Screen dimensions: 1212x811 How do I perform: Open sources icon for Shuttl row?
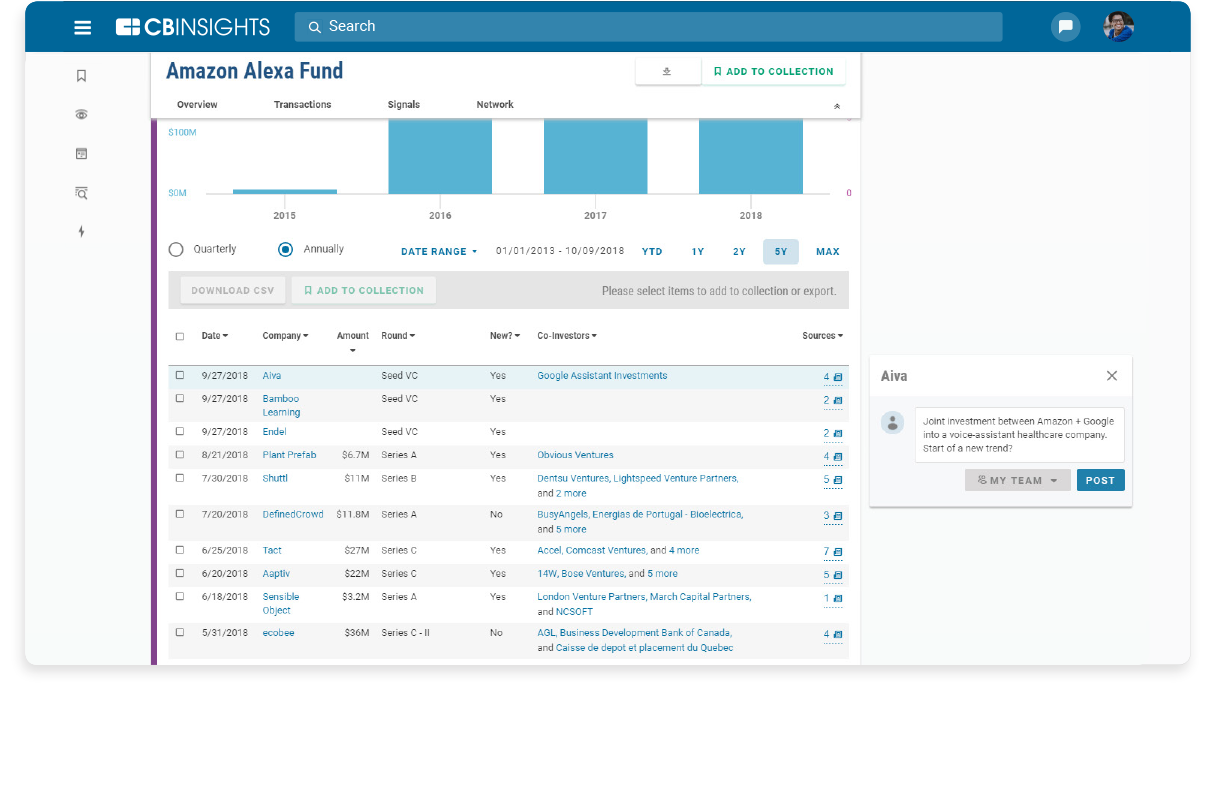coord(838,480)
